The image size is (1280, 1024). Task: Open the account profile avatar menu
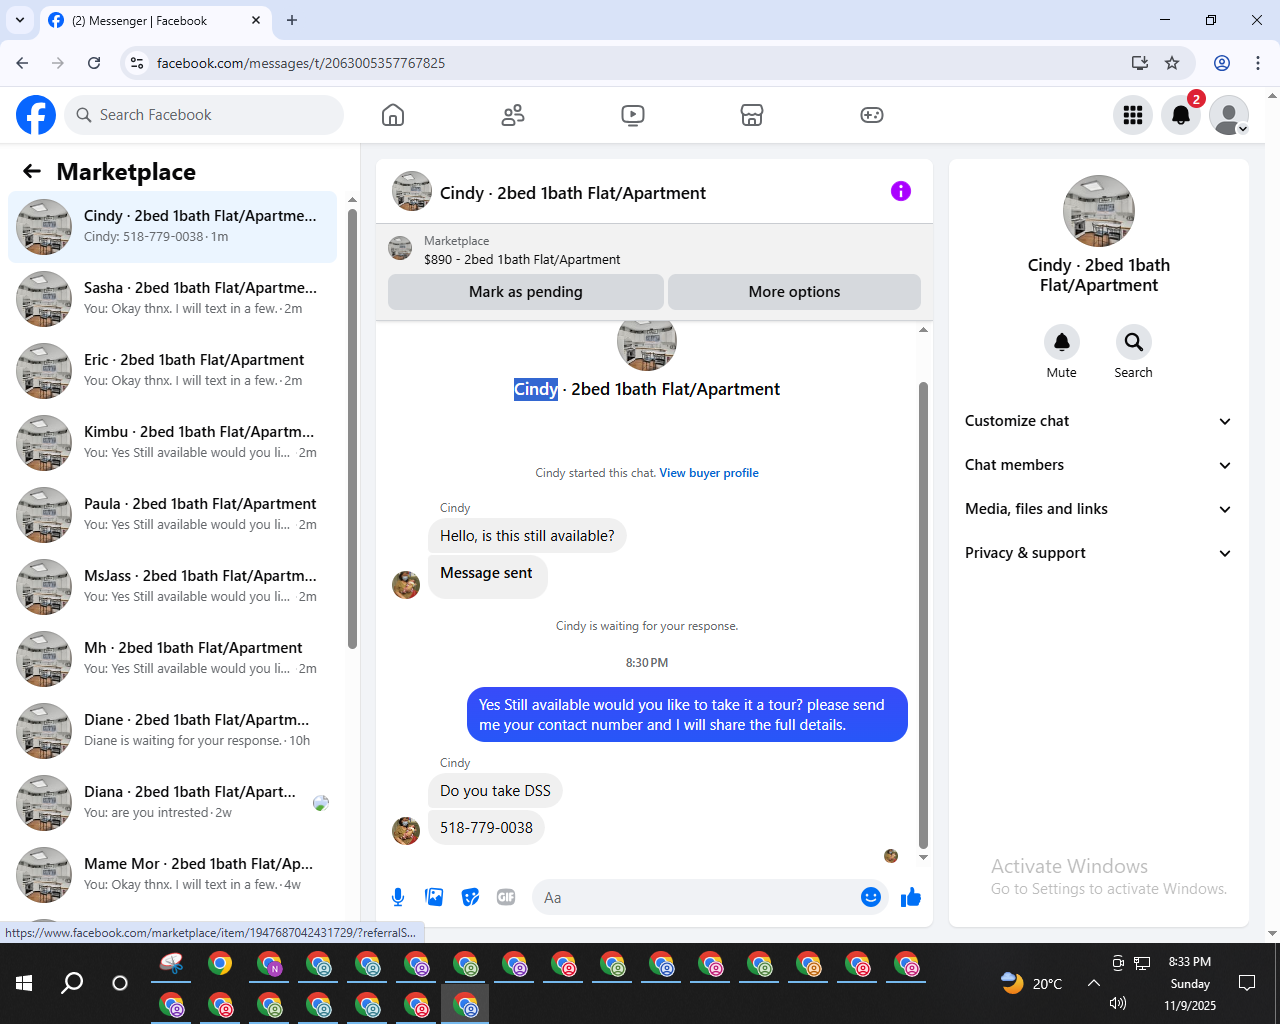pos(1229,115)
